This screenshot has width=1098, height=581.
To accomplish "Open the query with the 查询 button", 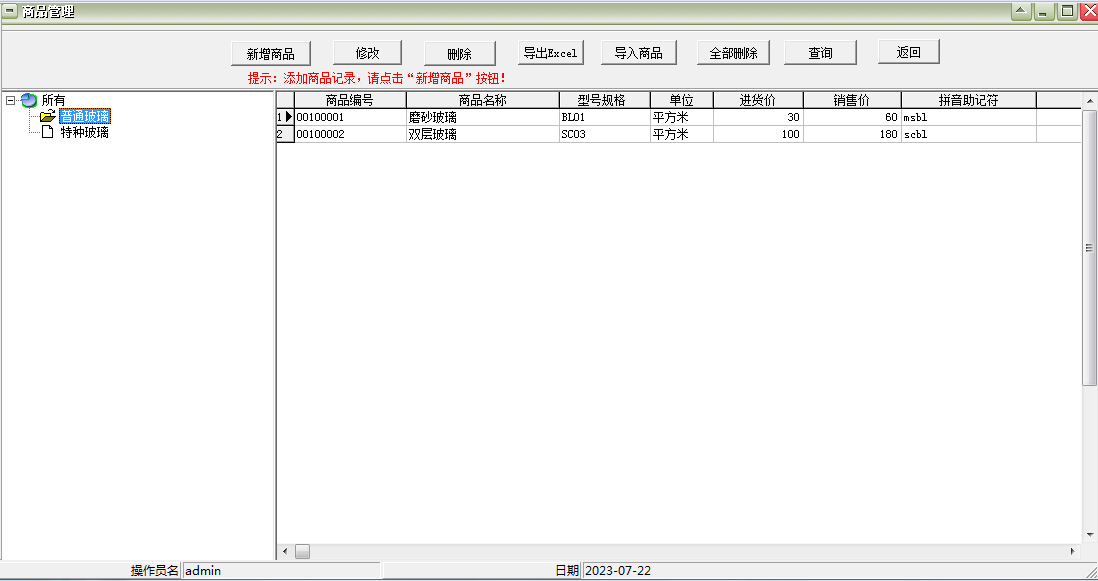I will click(820, 51).
